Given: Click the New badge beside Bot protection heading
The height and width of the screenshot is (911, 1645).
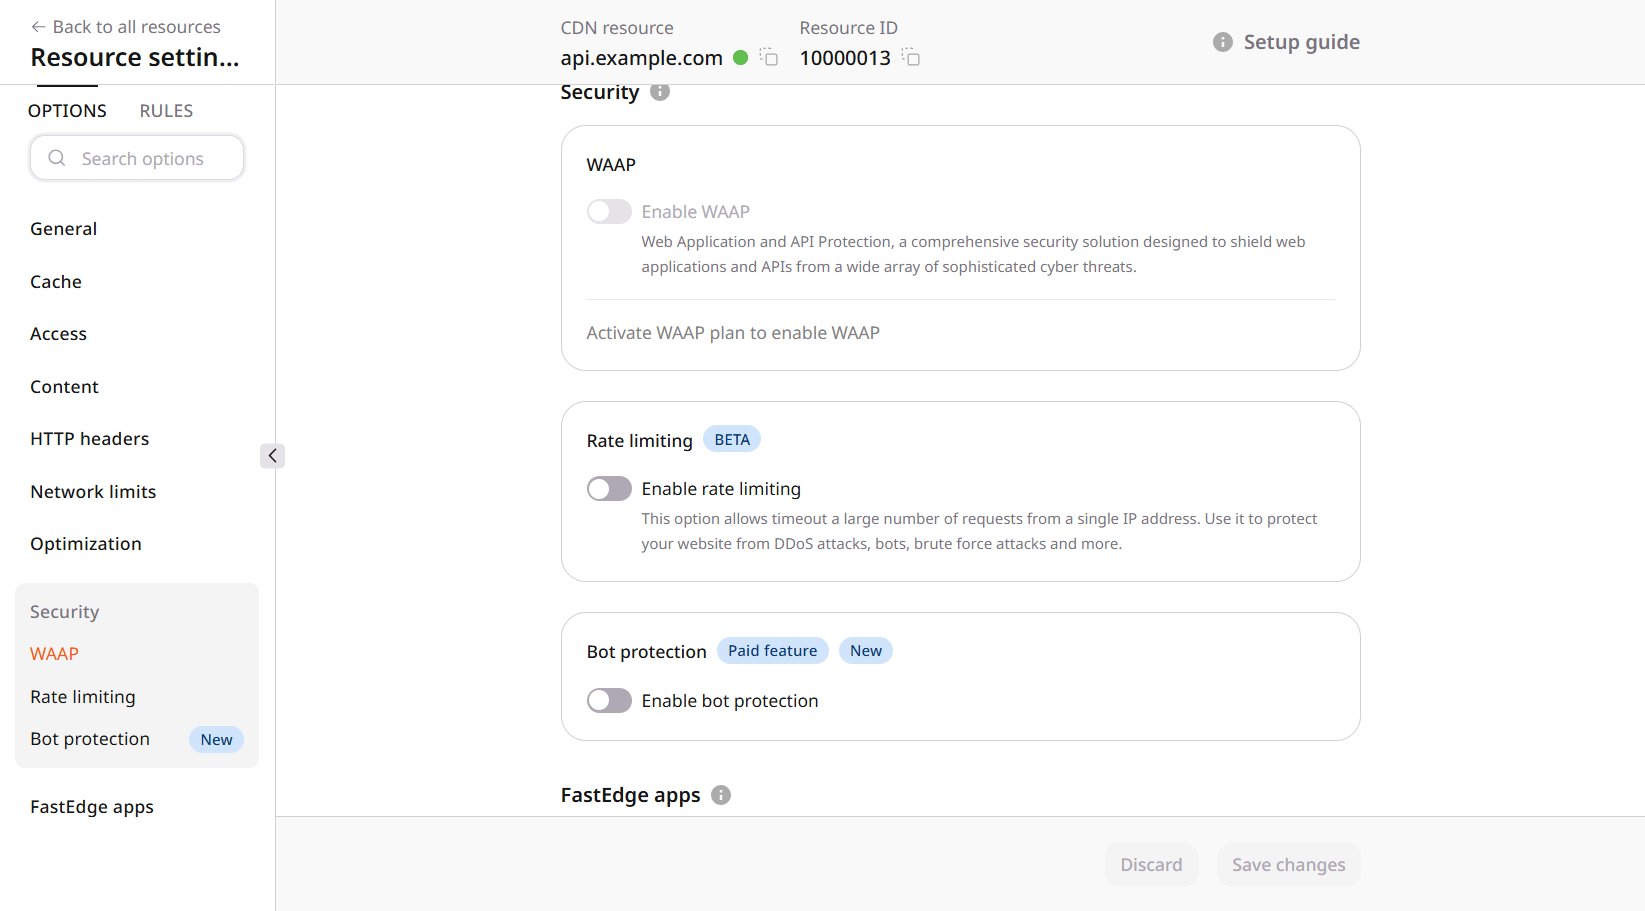Looking at the screenshot, I should [866, 651].
